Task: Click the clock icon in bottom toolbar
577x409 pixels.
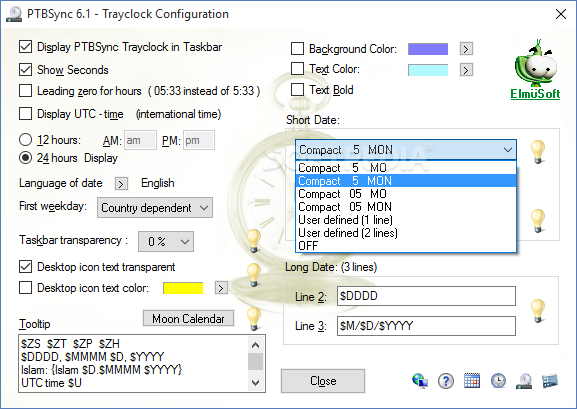Action: click(498, 381)
